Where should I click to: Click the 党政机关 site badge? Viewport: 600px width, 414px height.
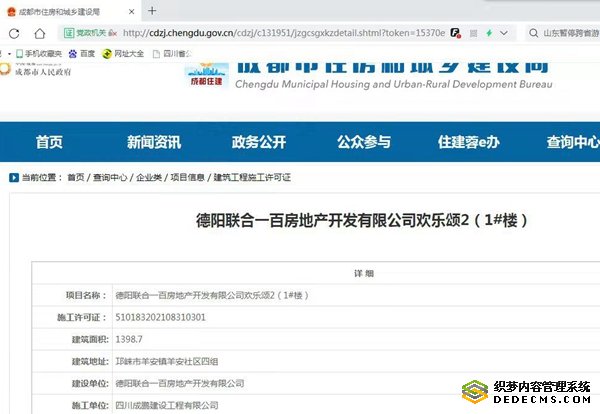89,33
